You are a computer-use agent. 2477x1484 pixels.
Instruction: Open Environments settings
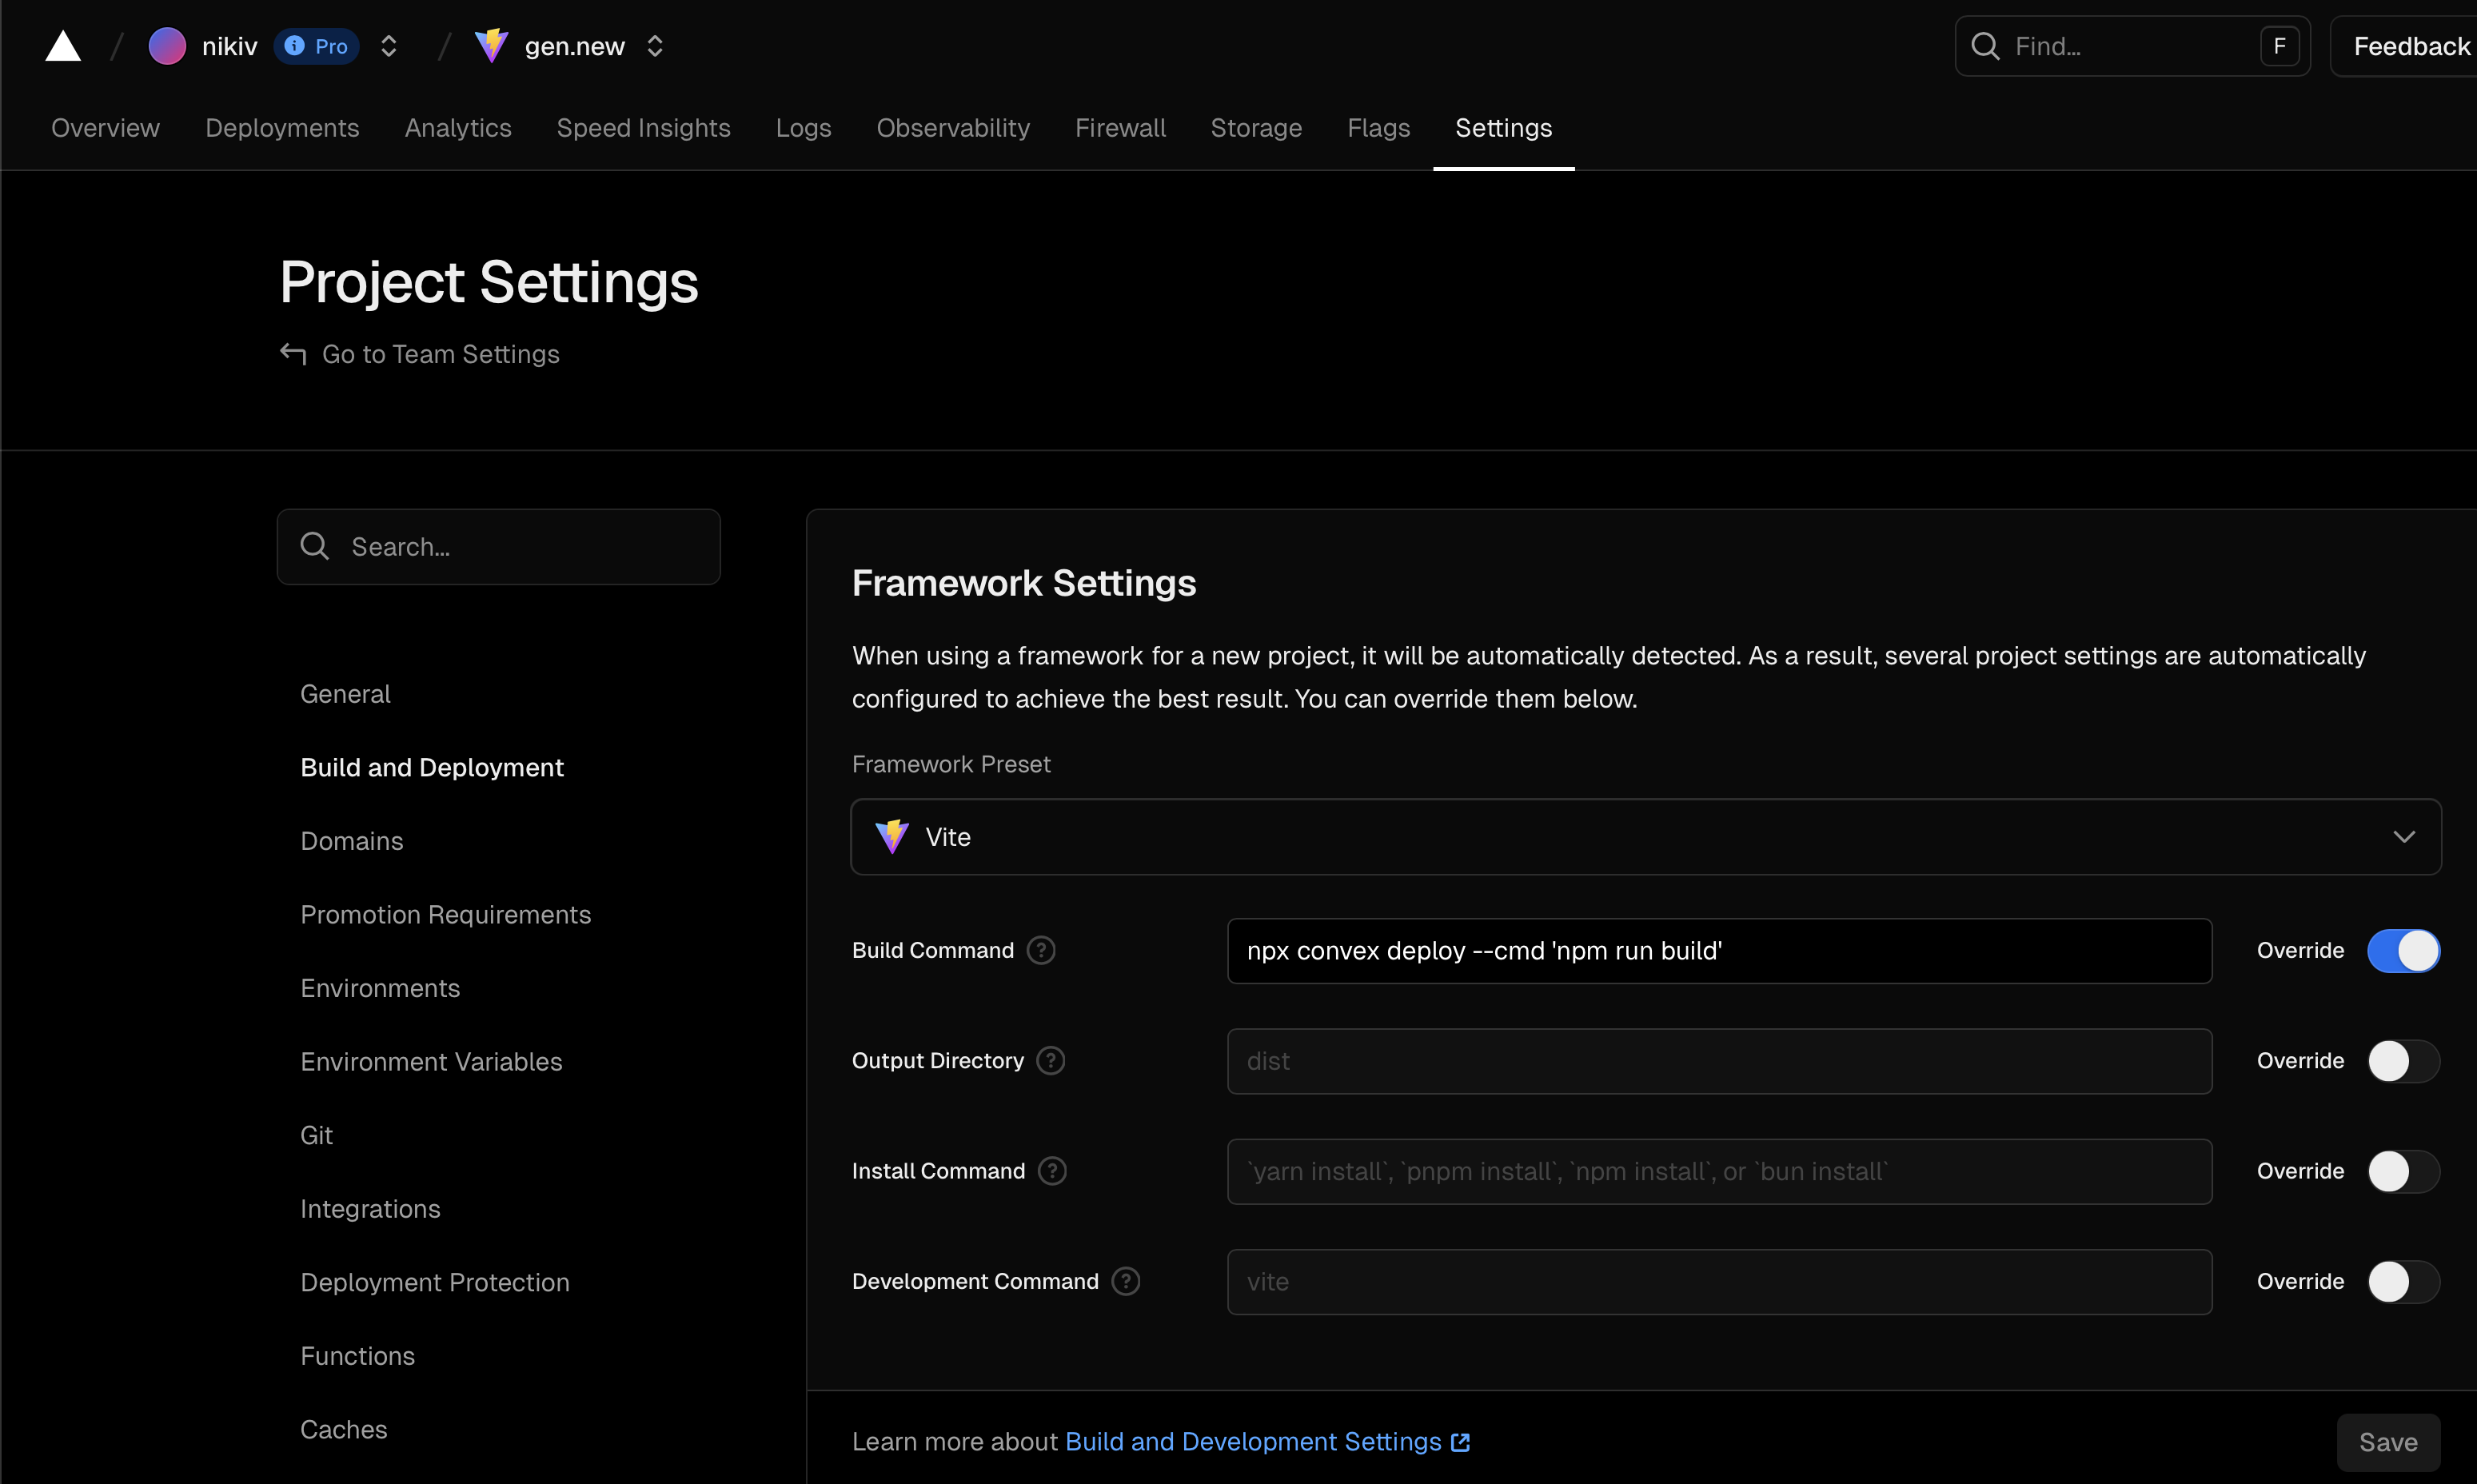(380, 988)
